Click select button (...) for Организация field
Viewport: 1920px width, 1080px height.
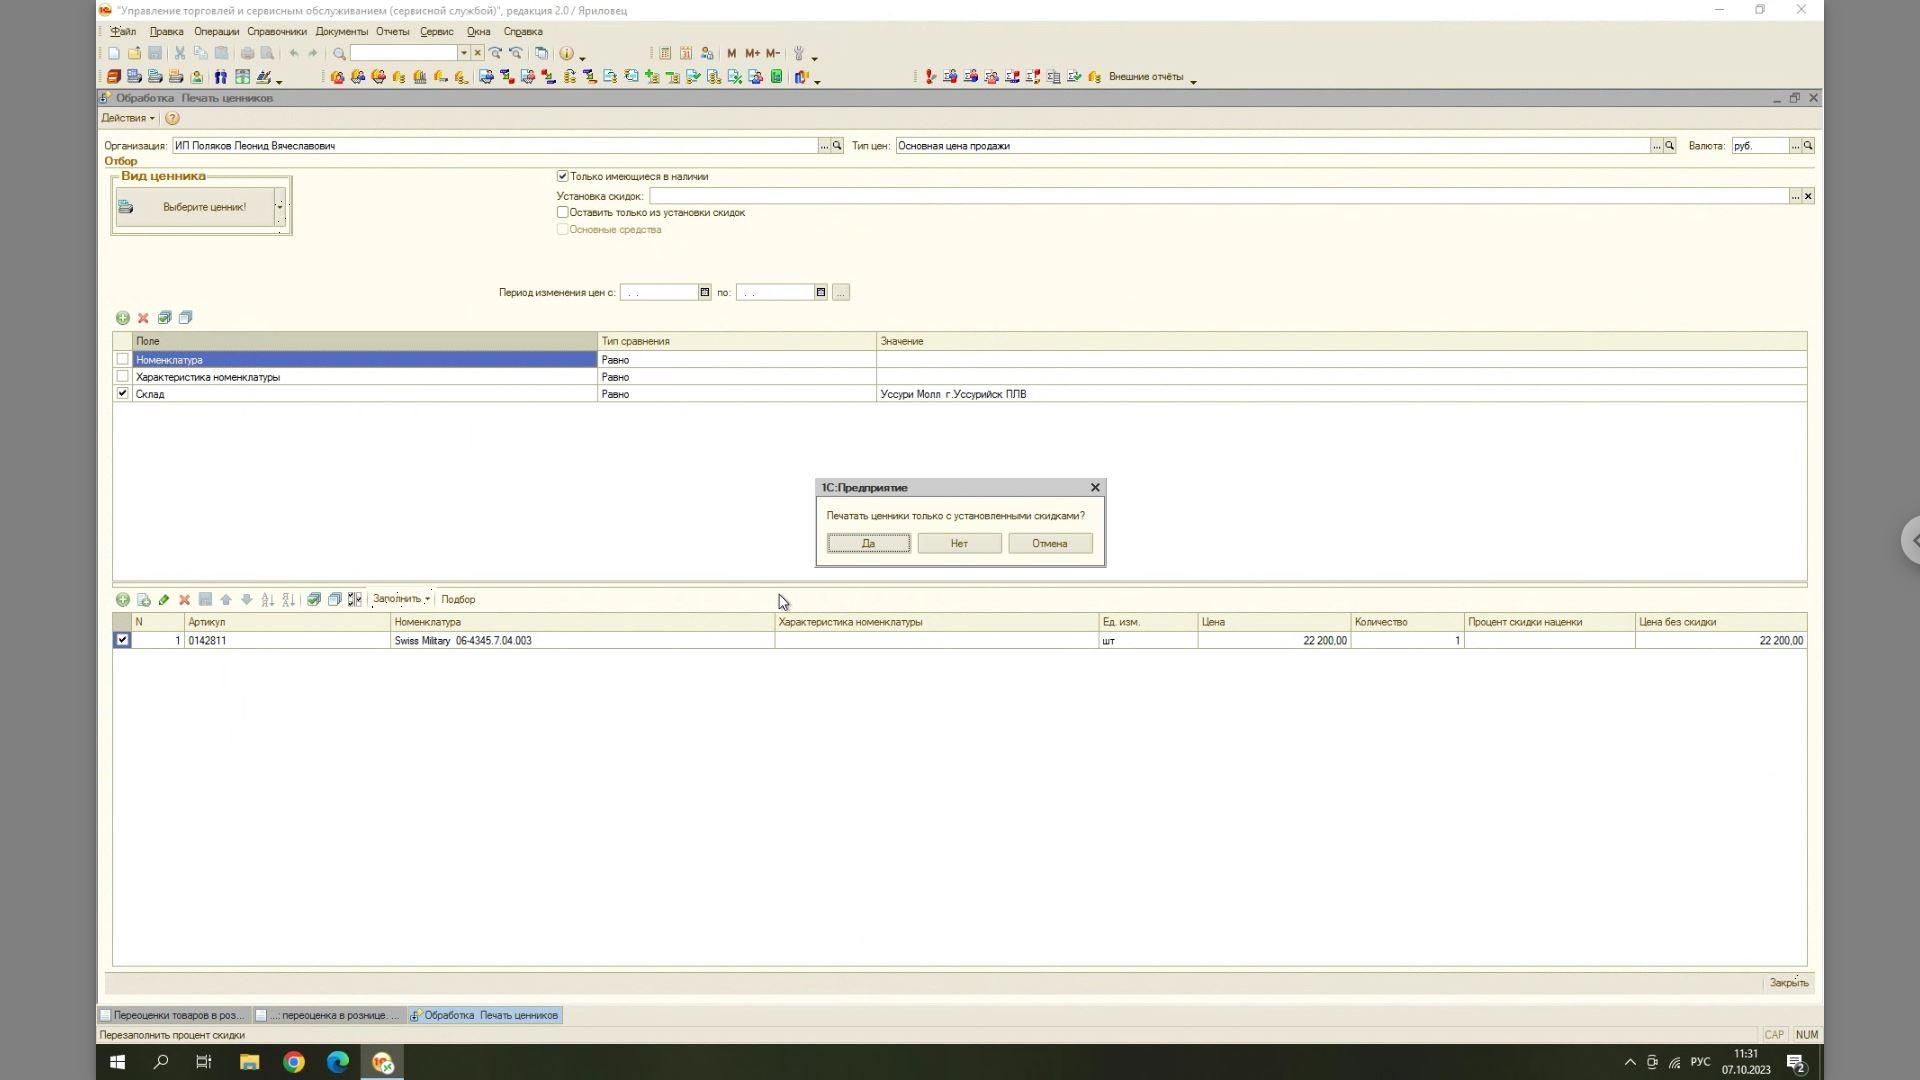[x=824, y=146]
